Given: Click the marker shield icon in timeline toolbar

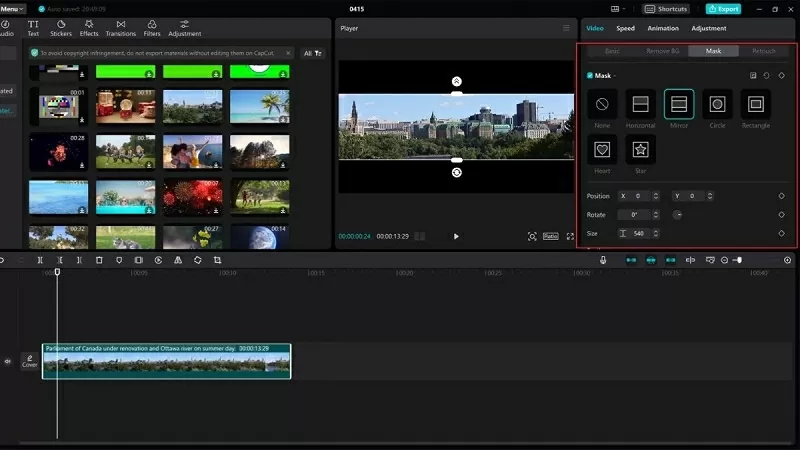Looking at the screenshot, I should [x=119, y=260].
